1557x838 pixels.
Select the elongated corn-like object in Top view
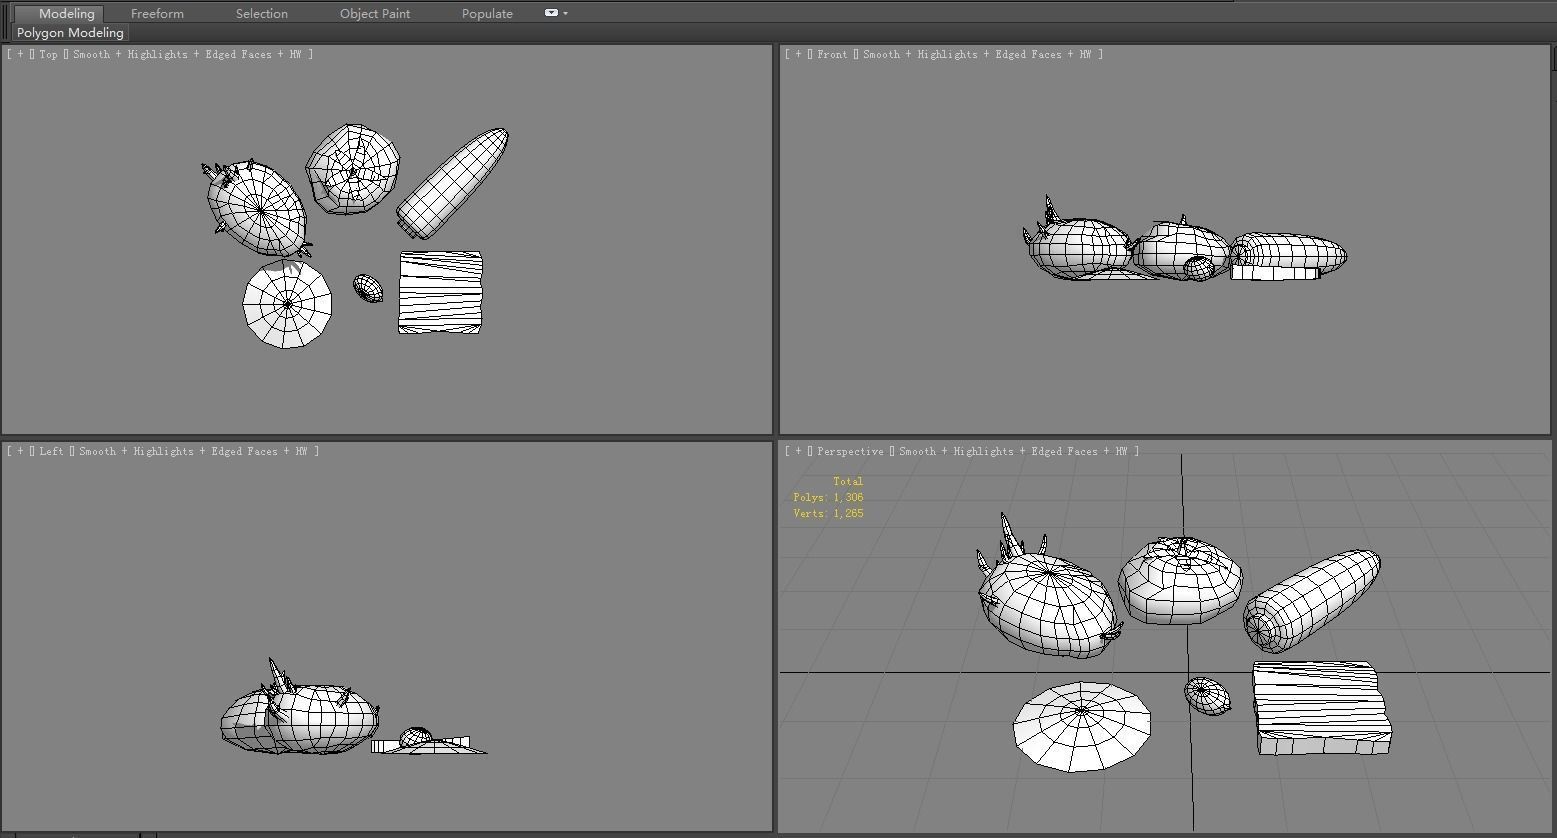452,183
